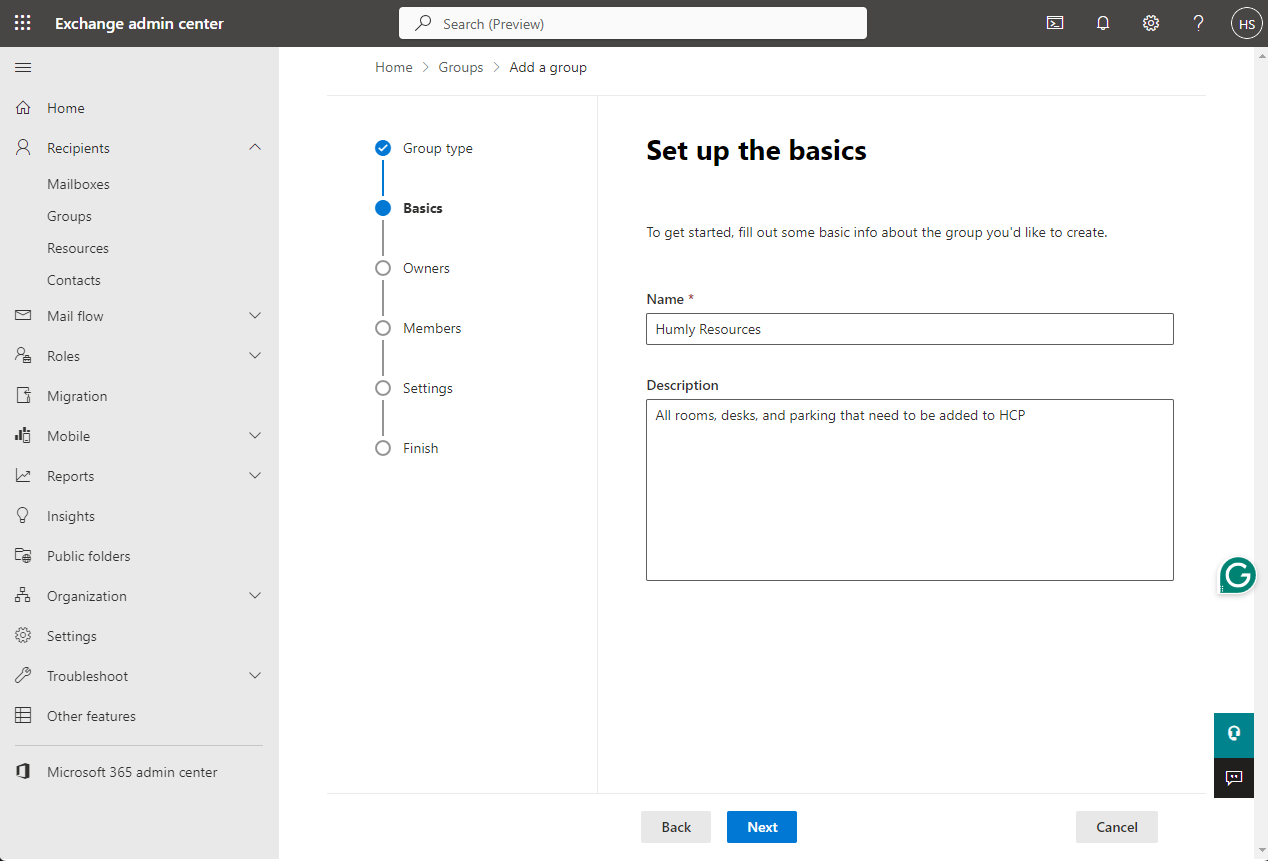This screenshot has height=861, width=1268.
Task: Open the Microsoft 365 app launcher
Action: click(x=22, y=22)
